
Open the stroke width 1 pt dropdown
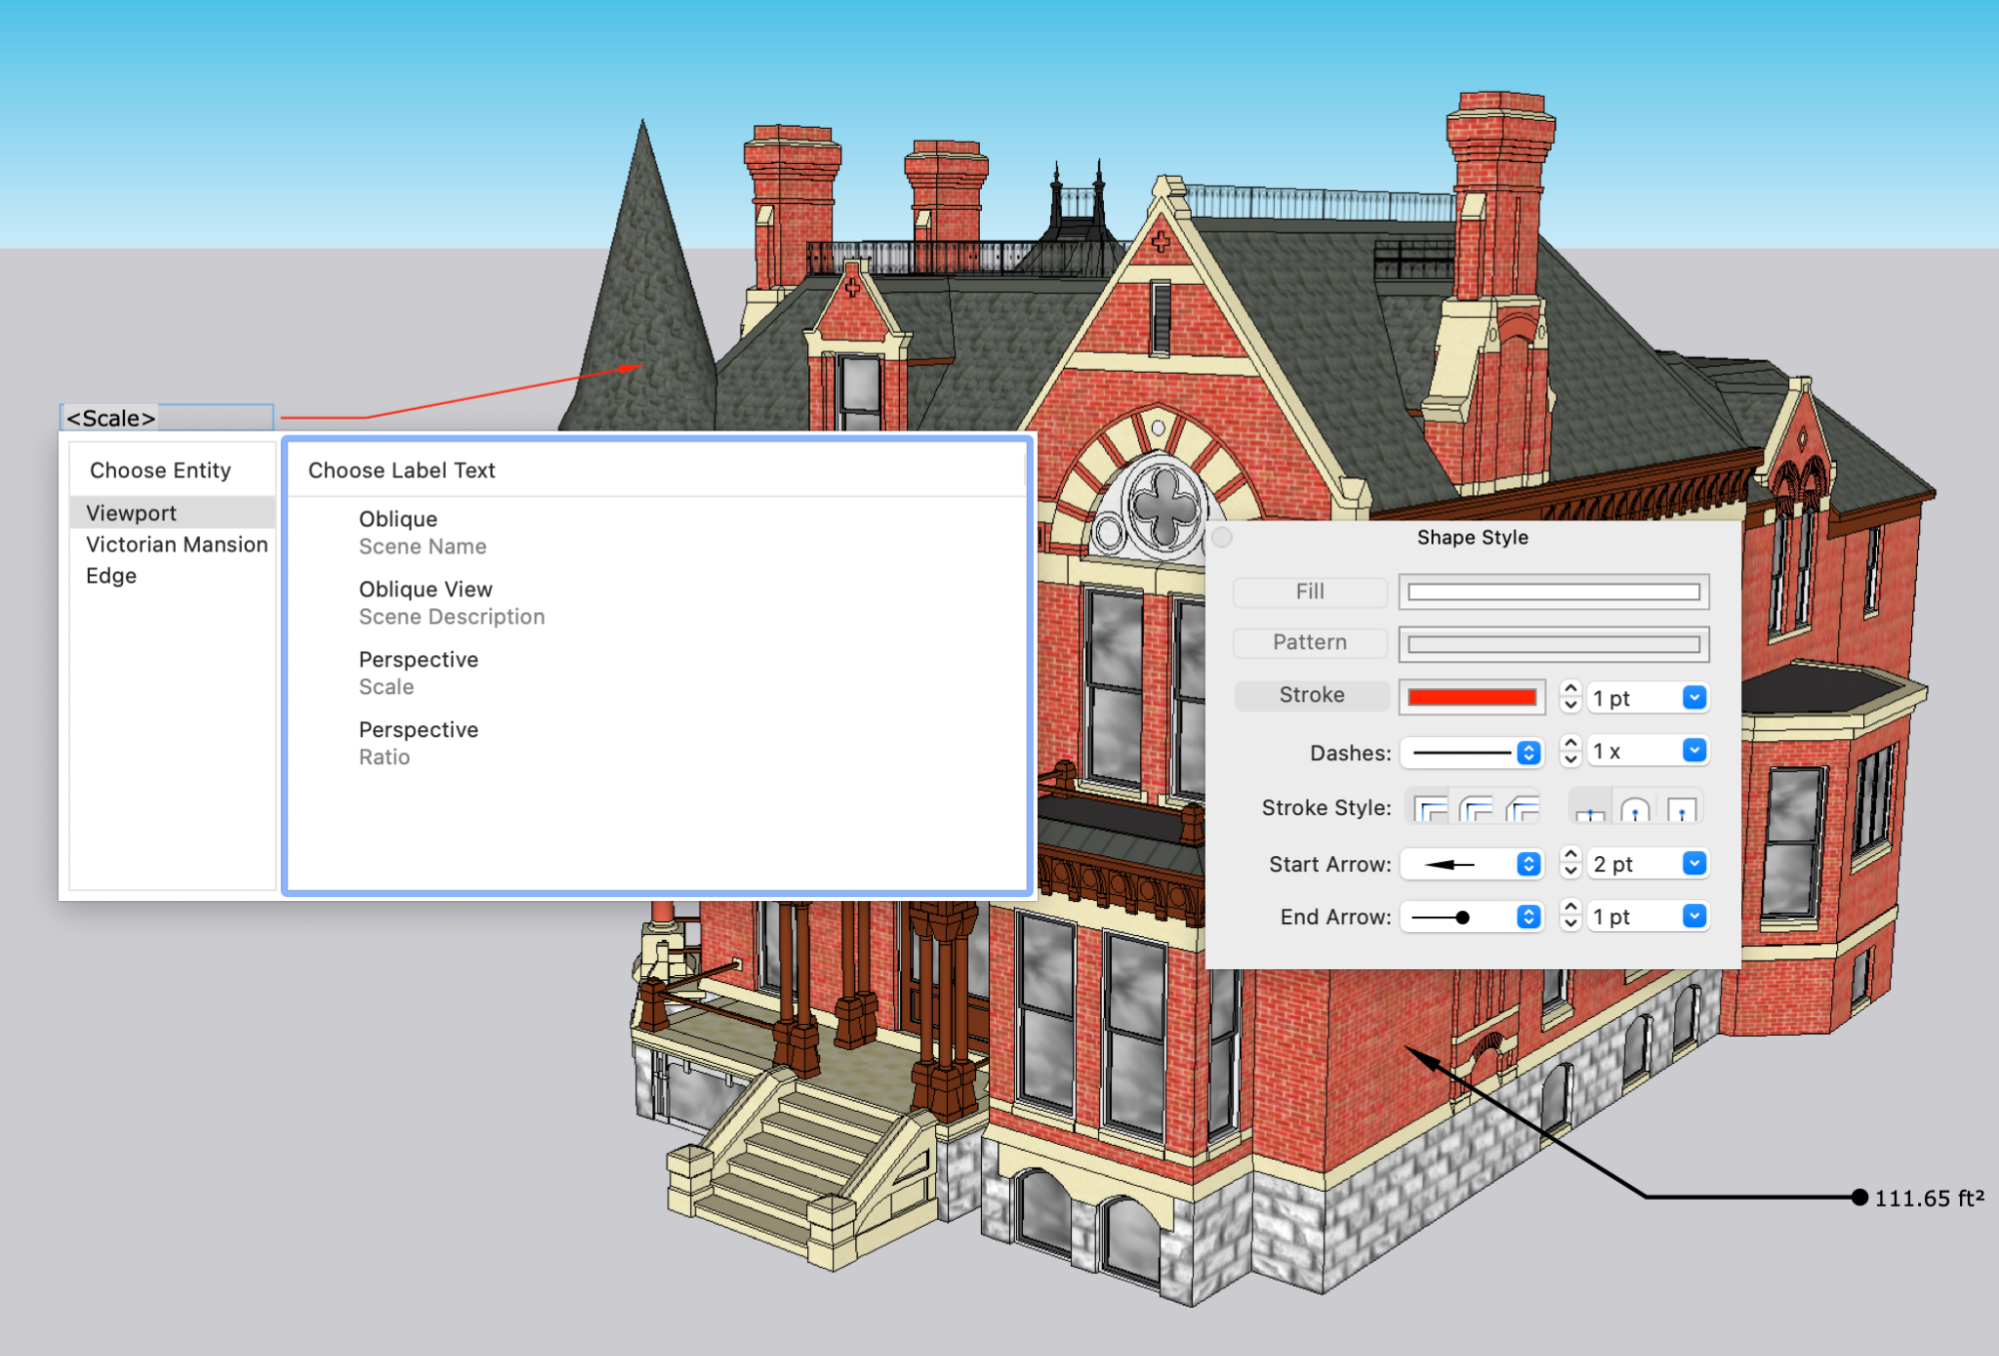coord(1694,698)
